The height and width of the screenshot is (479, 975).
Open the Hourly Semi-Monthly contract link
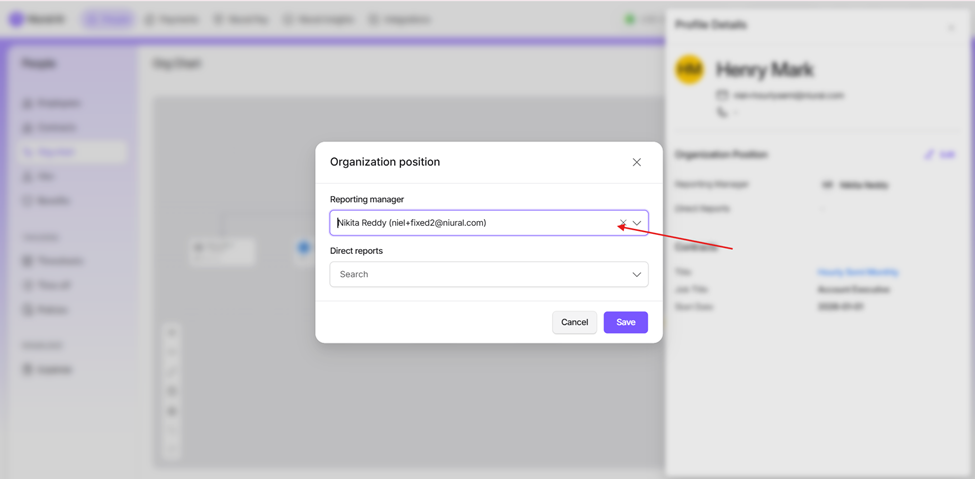tap(857, 272)
